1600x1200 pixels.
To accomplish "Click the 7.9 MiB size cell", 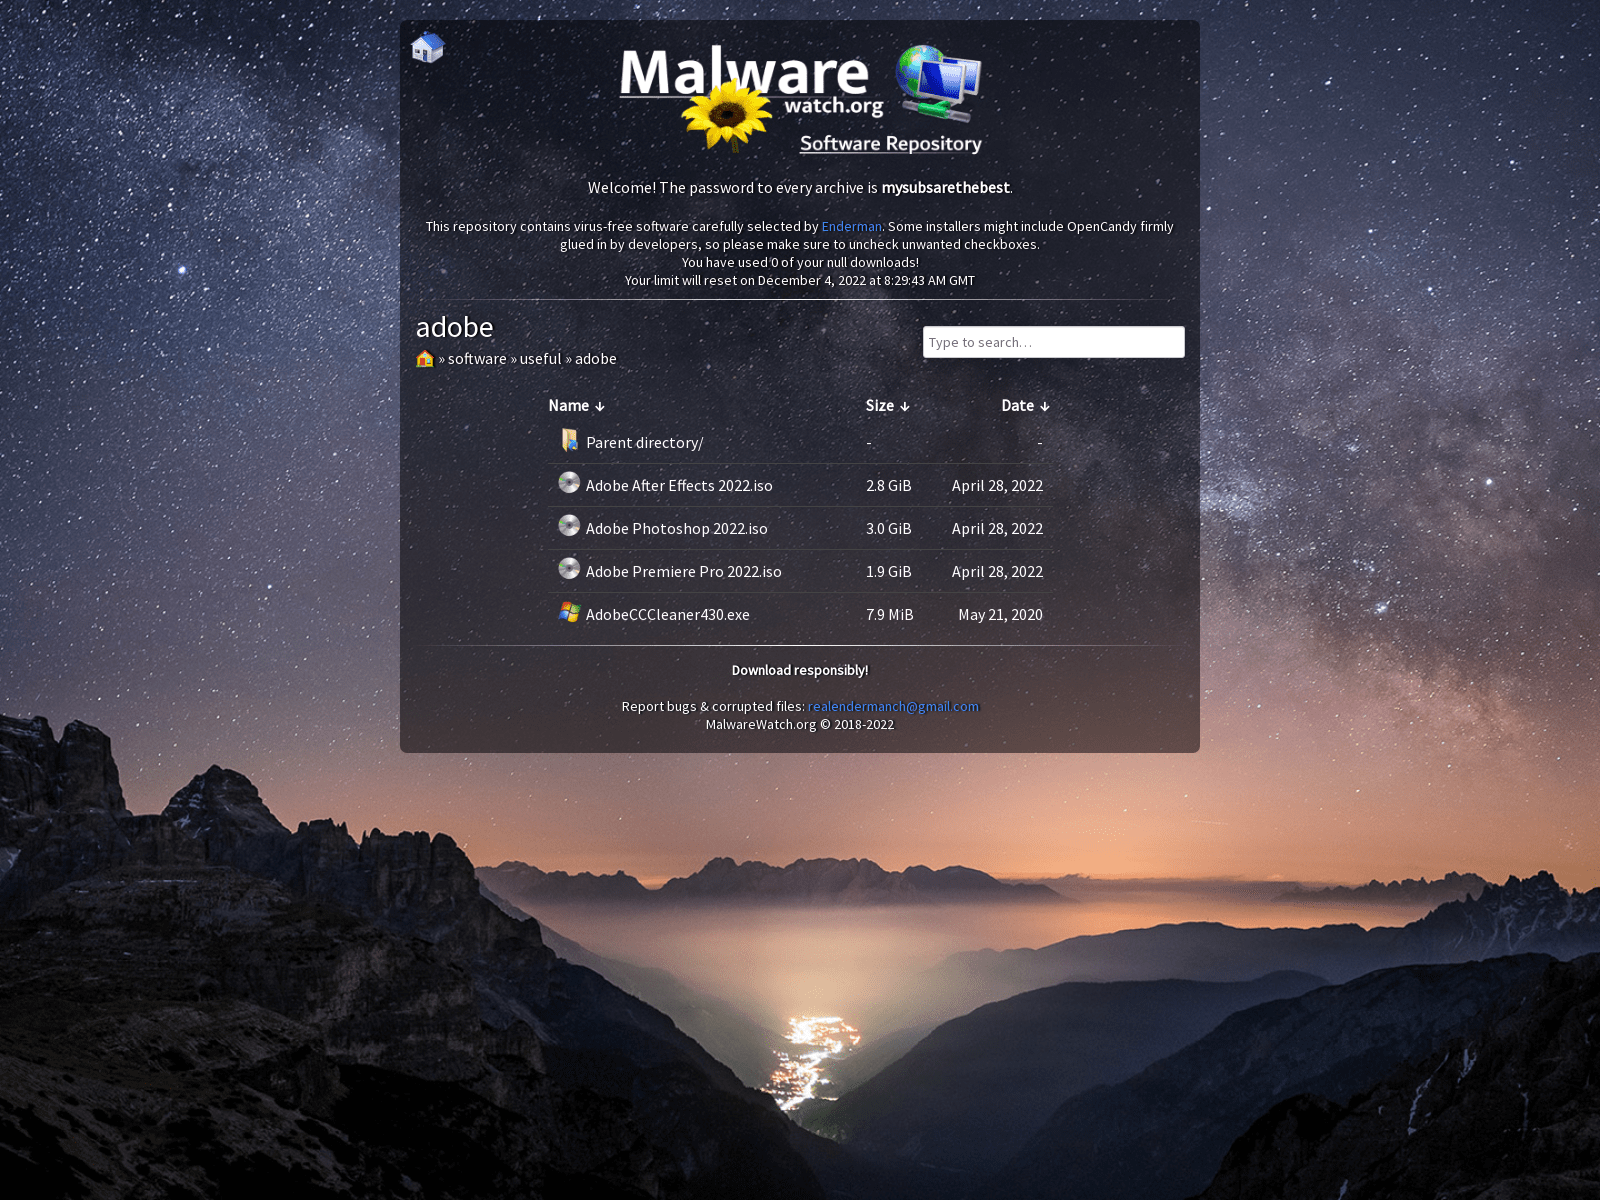I will [x=890, y=615].
